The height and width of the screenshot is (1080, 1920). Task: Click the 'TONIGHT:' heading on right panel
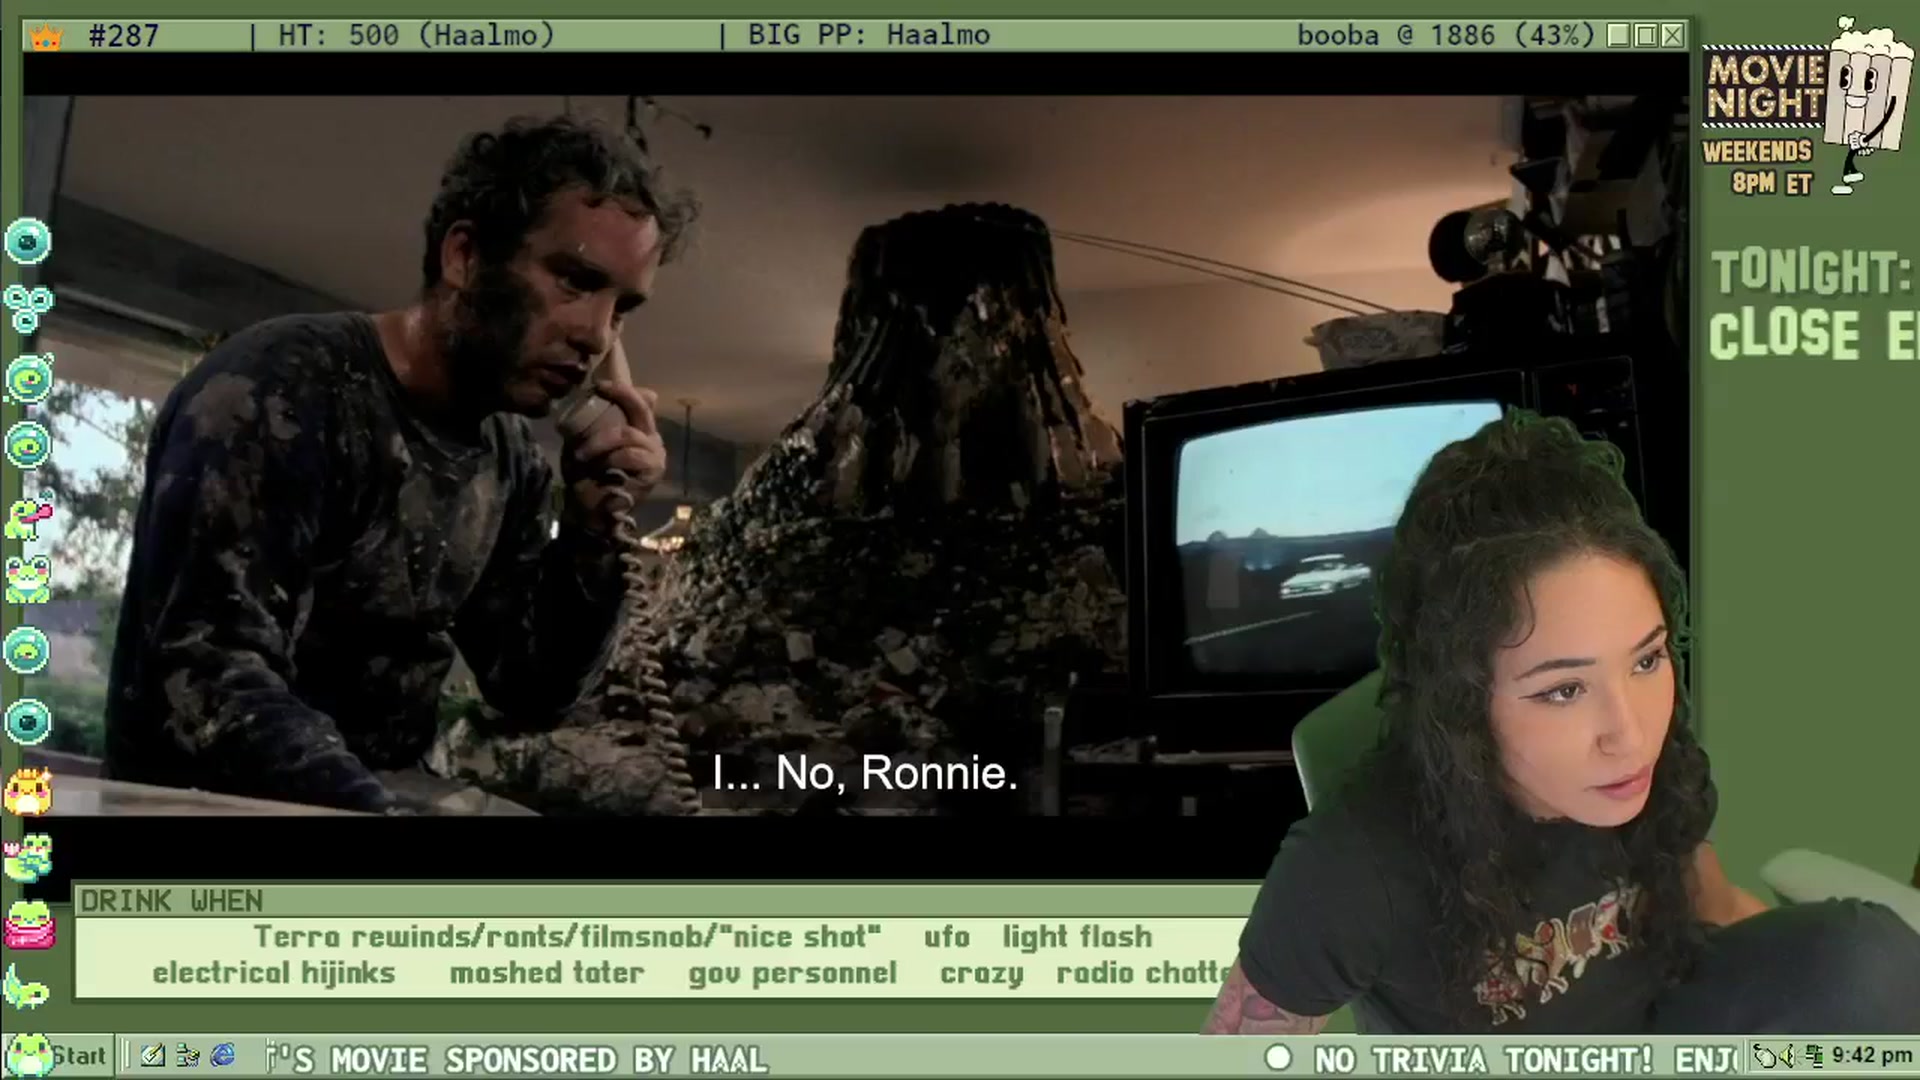click(1812, 272)
